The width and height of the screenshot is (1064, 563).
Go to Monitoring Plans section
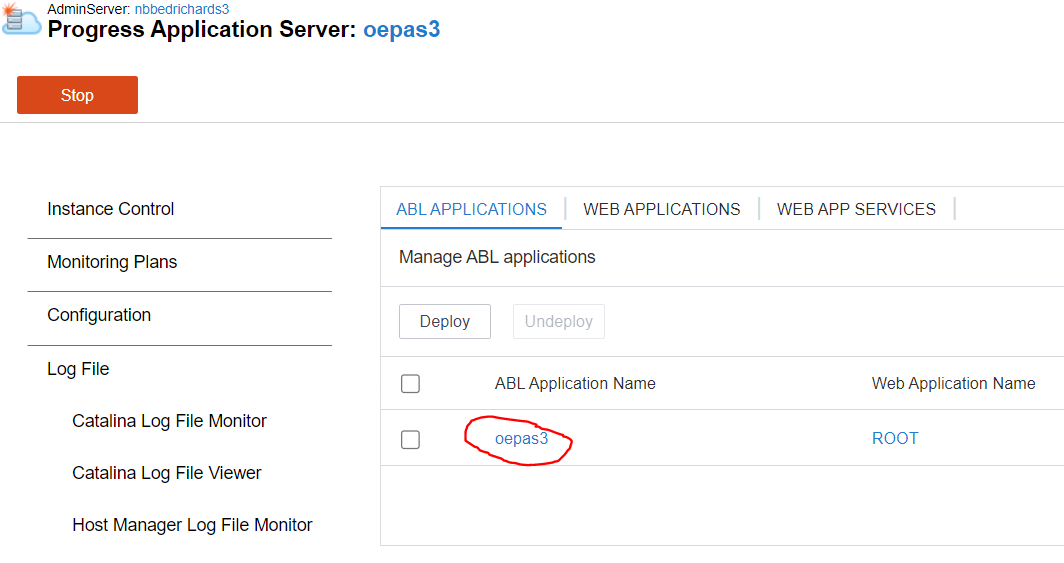[112, 262]
